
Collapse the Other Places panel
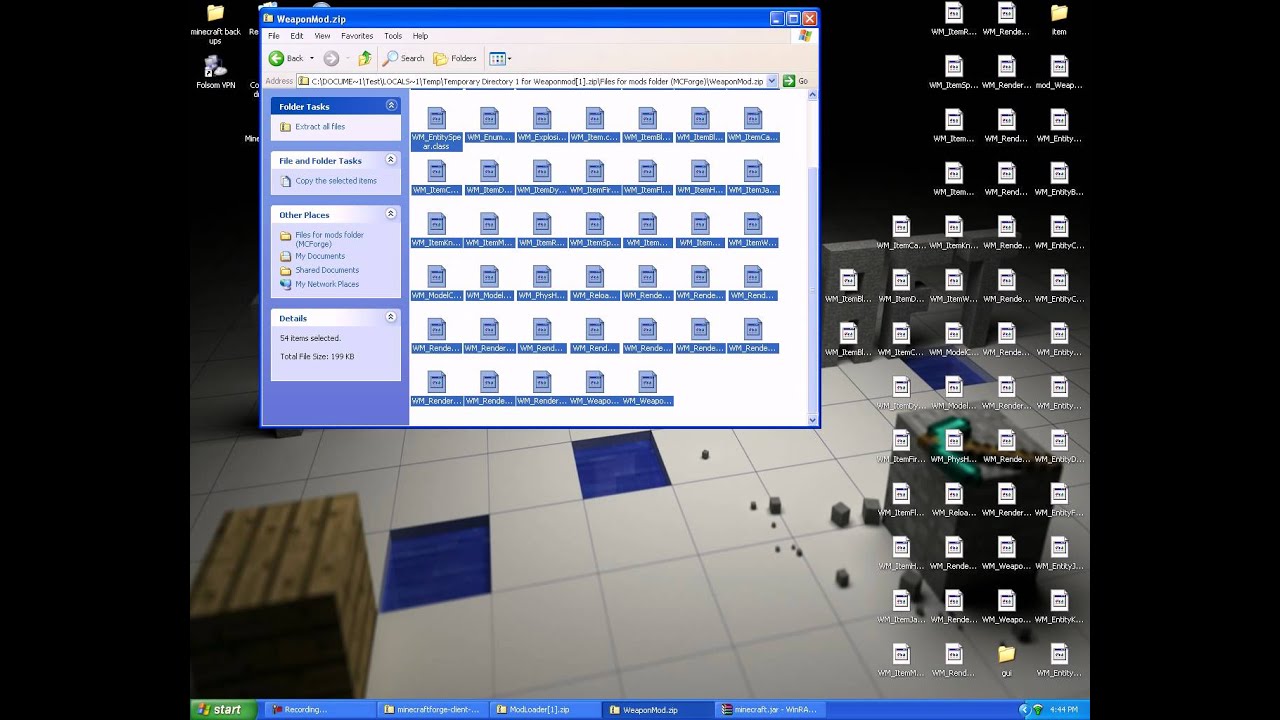[x=391, y=213]
